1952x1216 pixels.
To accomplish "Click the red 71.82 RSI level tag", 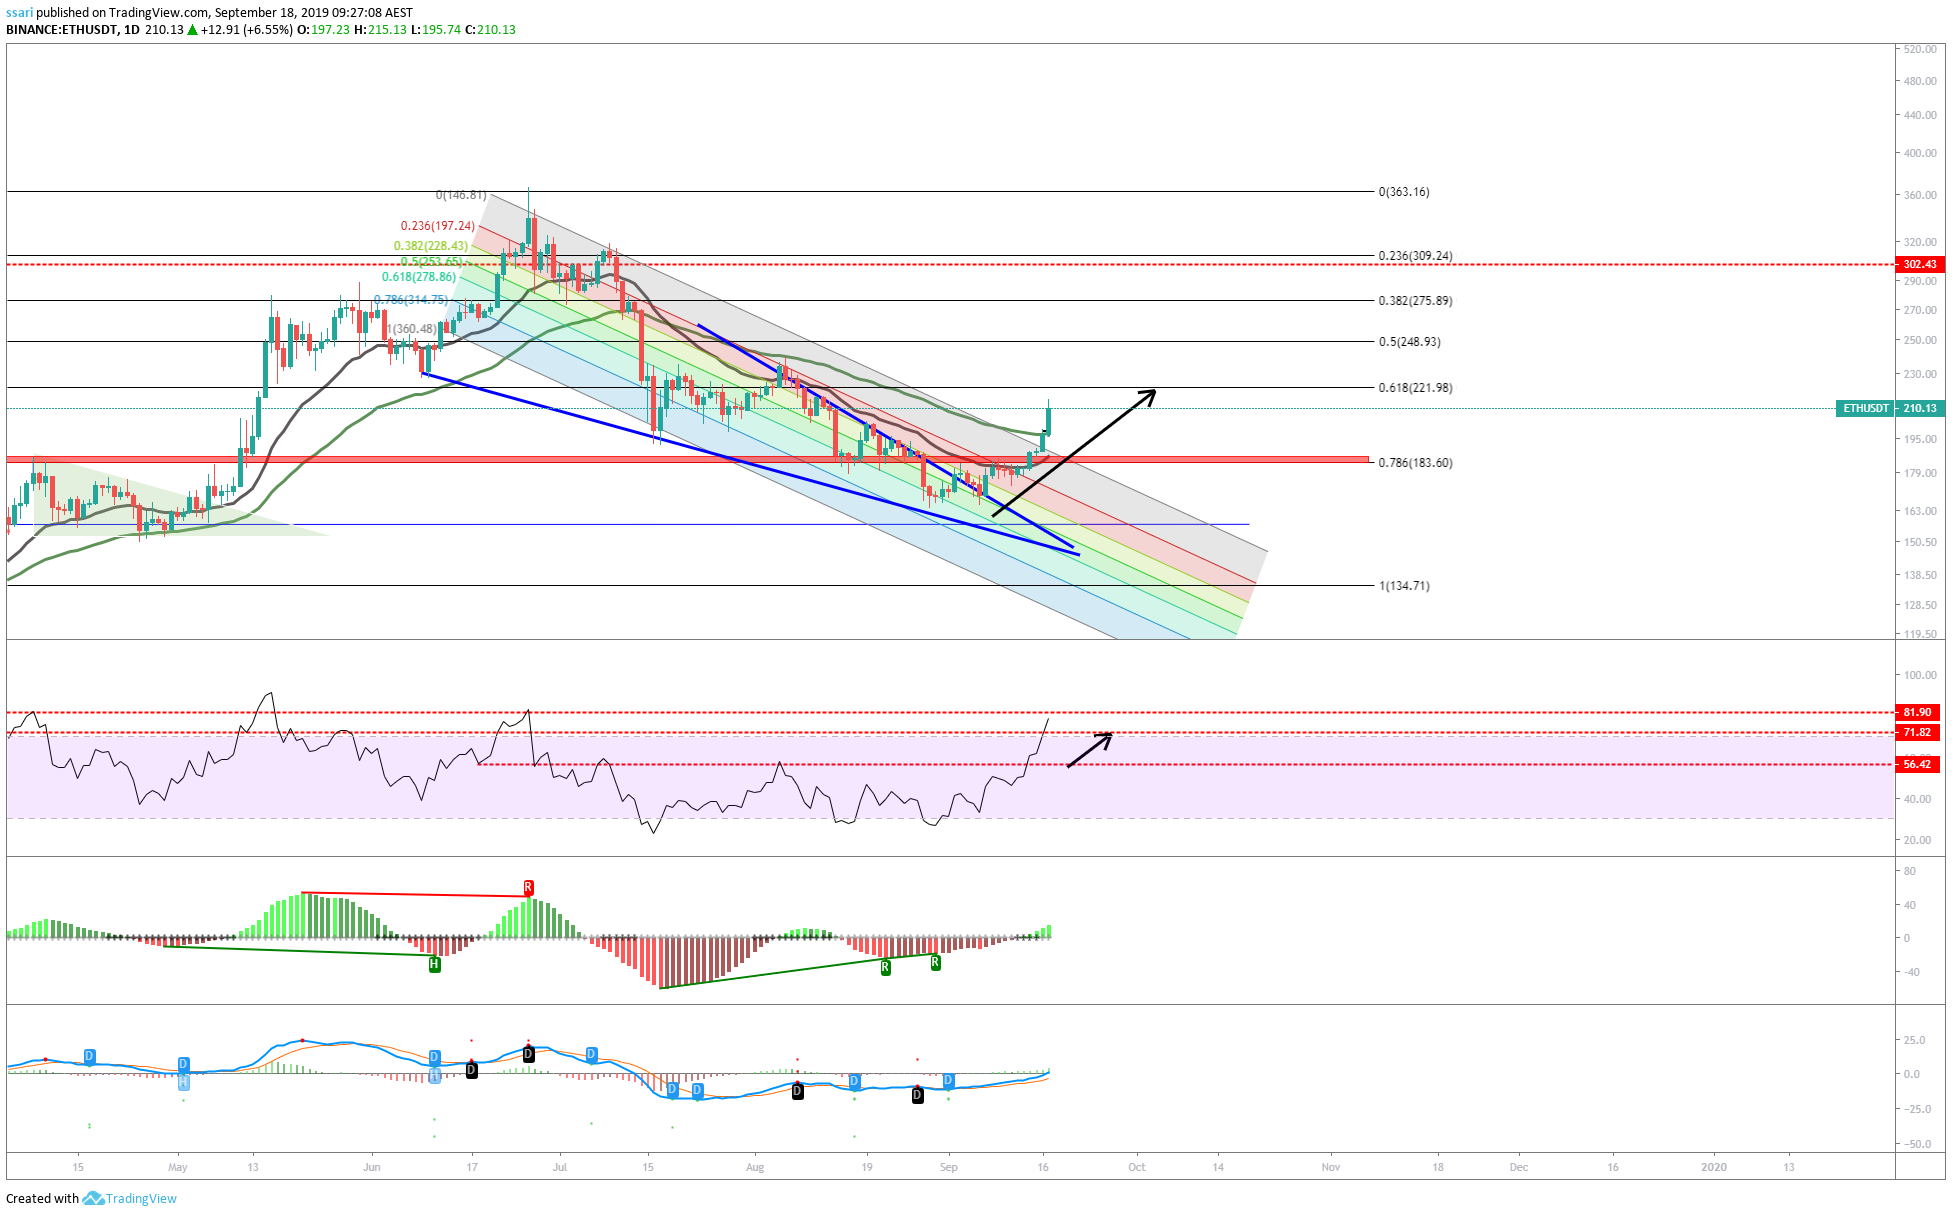I will 1918,732.
